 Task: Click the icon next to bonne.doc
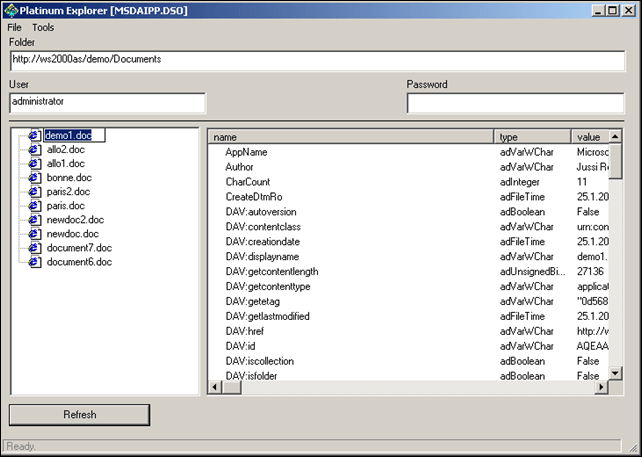click(35, 177)
